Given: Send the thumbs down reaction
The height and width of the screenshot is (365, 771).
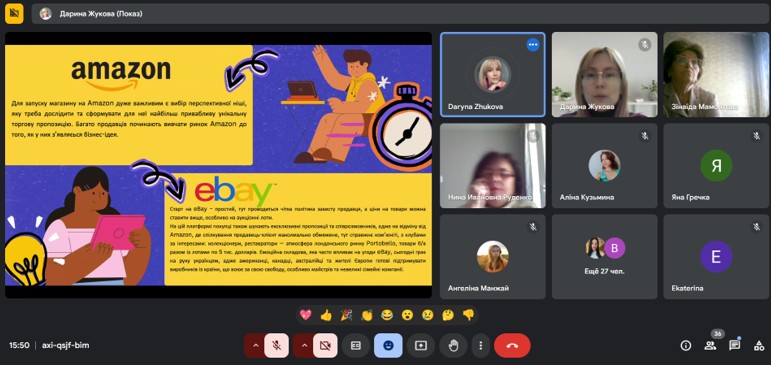Looking at the screenshot, I should click(x=468, y=315).
